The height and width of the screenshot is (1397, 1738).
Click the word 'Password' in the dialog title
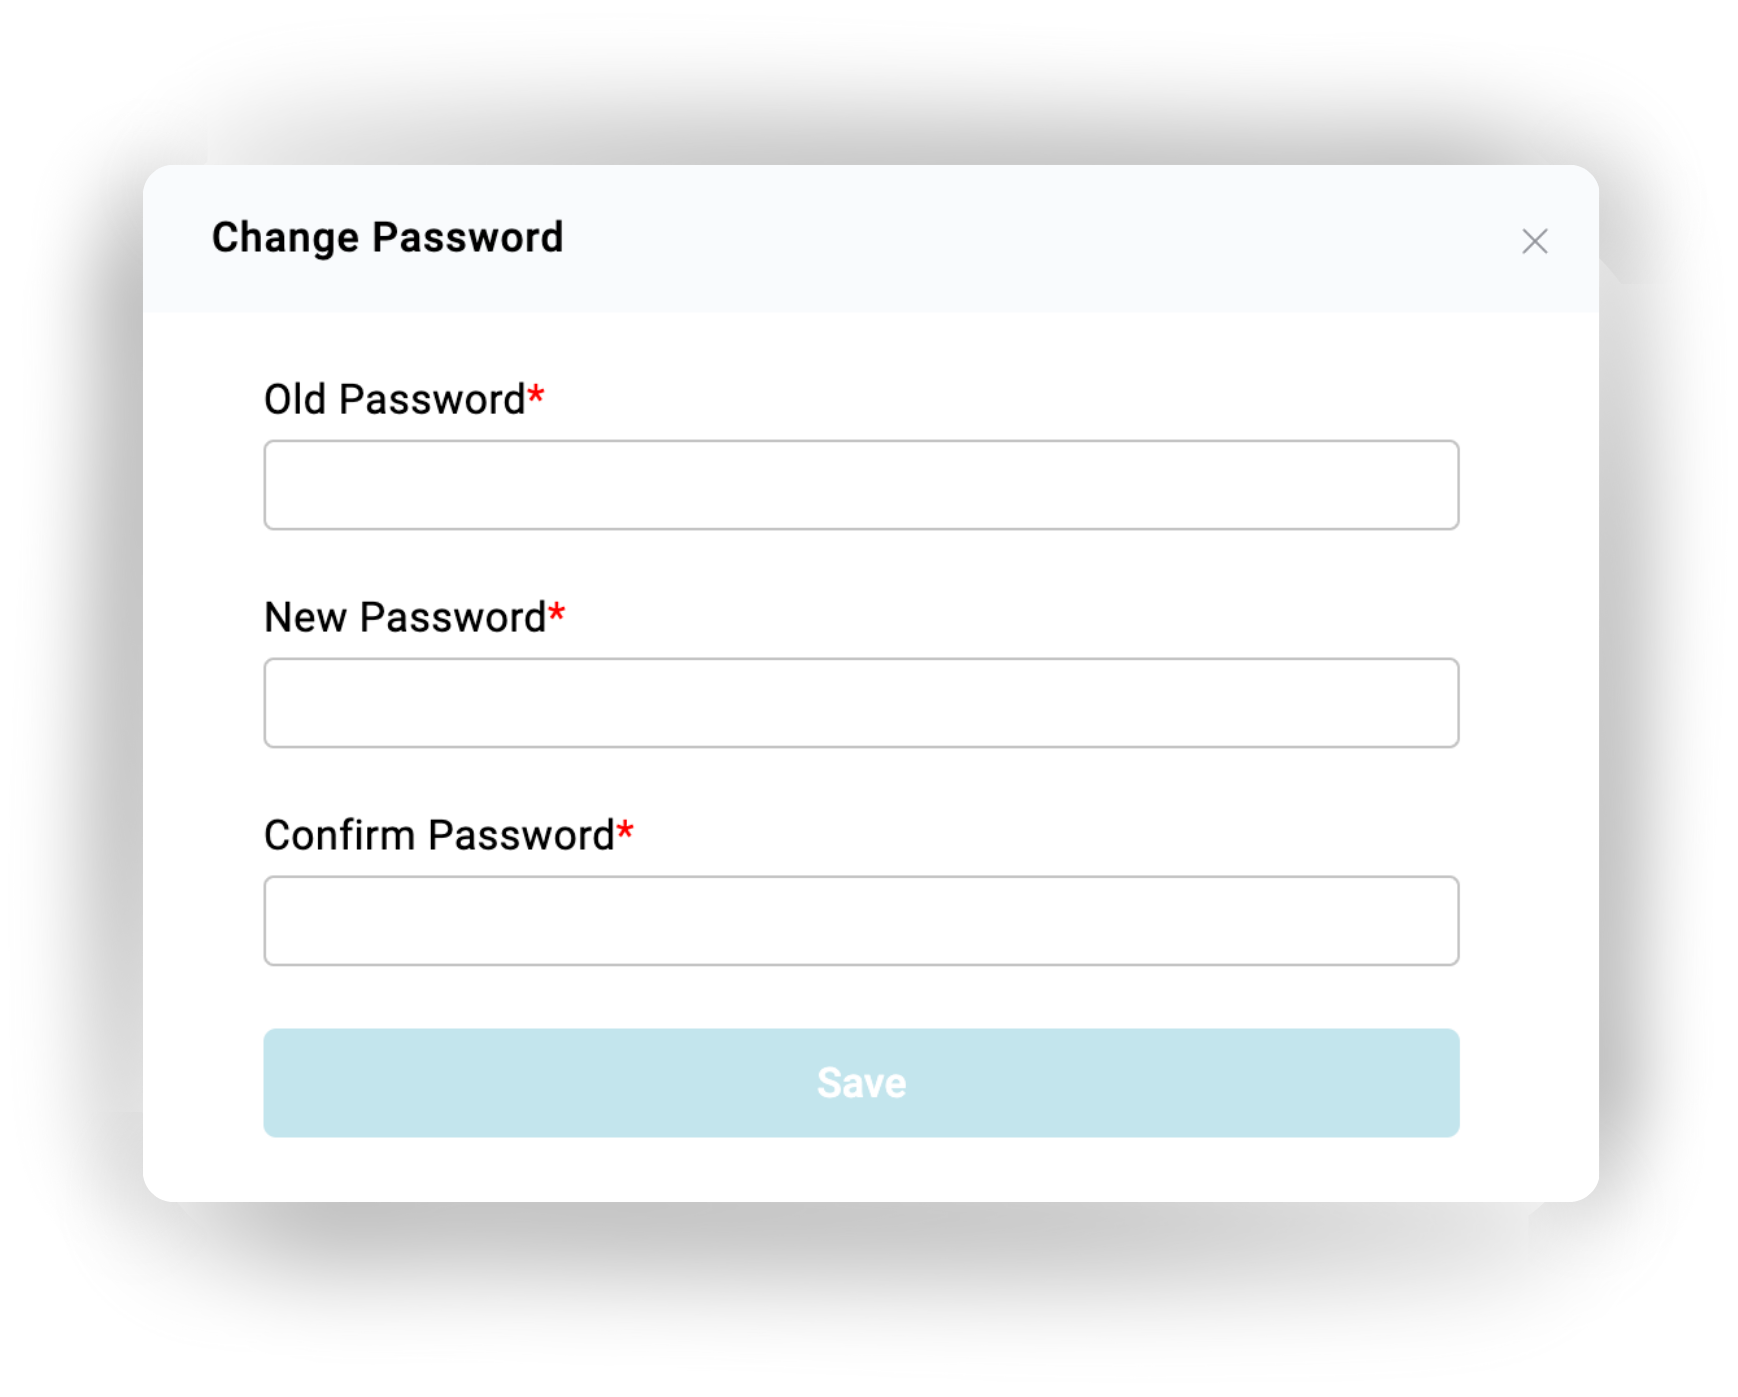point(467,238)
